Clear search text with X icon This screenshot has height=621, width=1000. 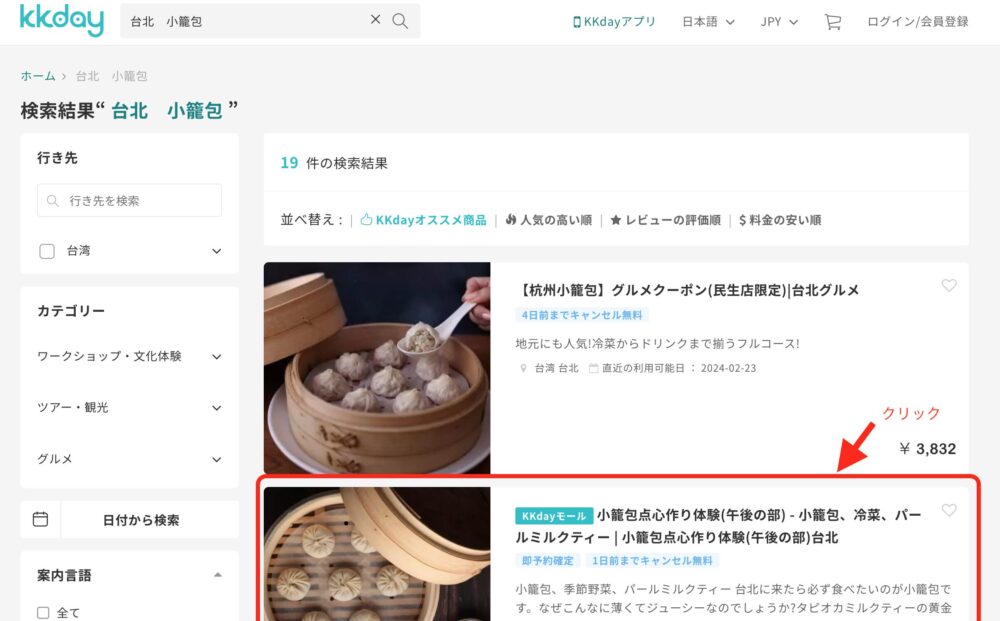[376, 20]
